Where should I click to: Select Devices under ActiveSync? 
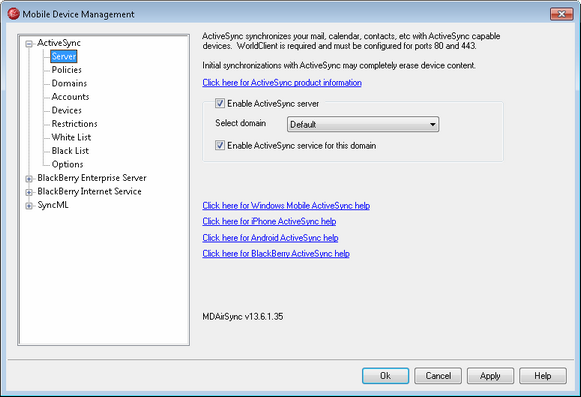tap(66, 110)
